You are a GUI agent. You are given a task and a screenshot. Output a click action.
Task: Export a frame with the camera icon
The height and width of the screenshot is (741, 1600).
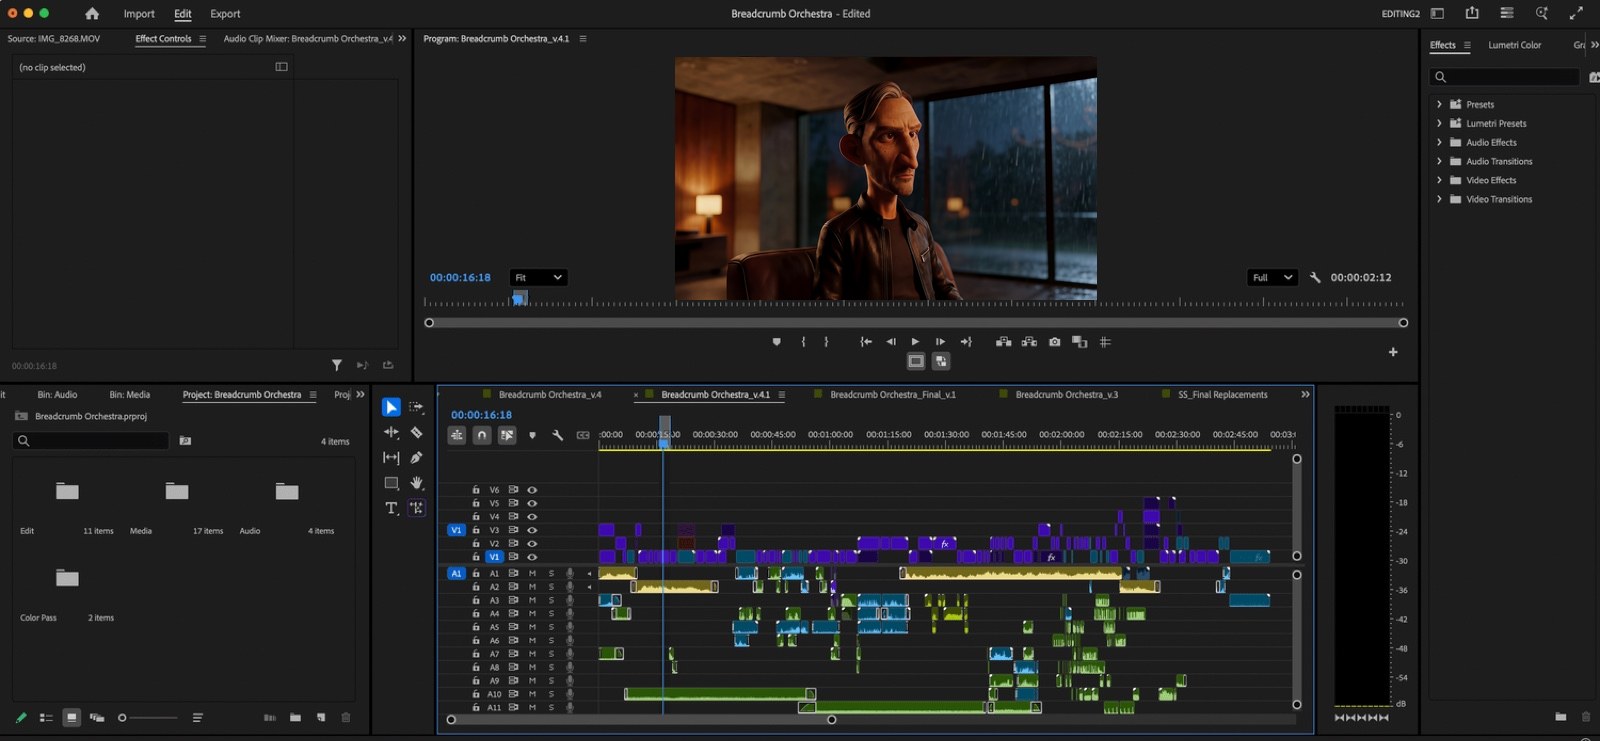tap(1054, 342)
